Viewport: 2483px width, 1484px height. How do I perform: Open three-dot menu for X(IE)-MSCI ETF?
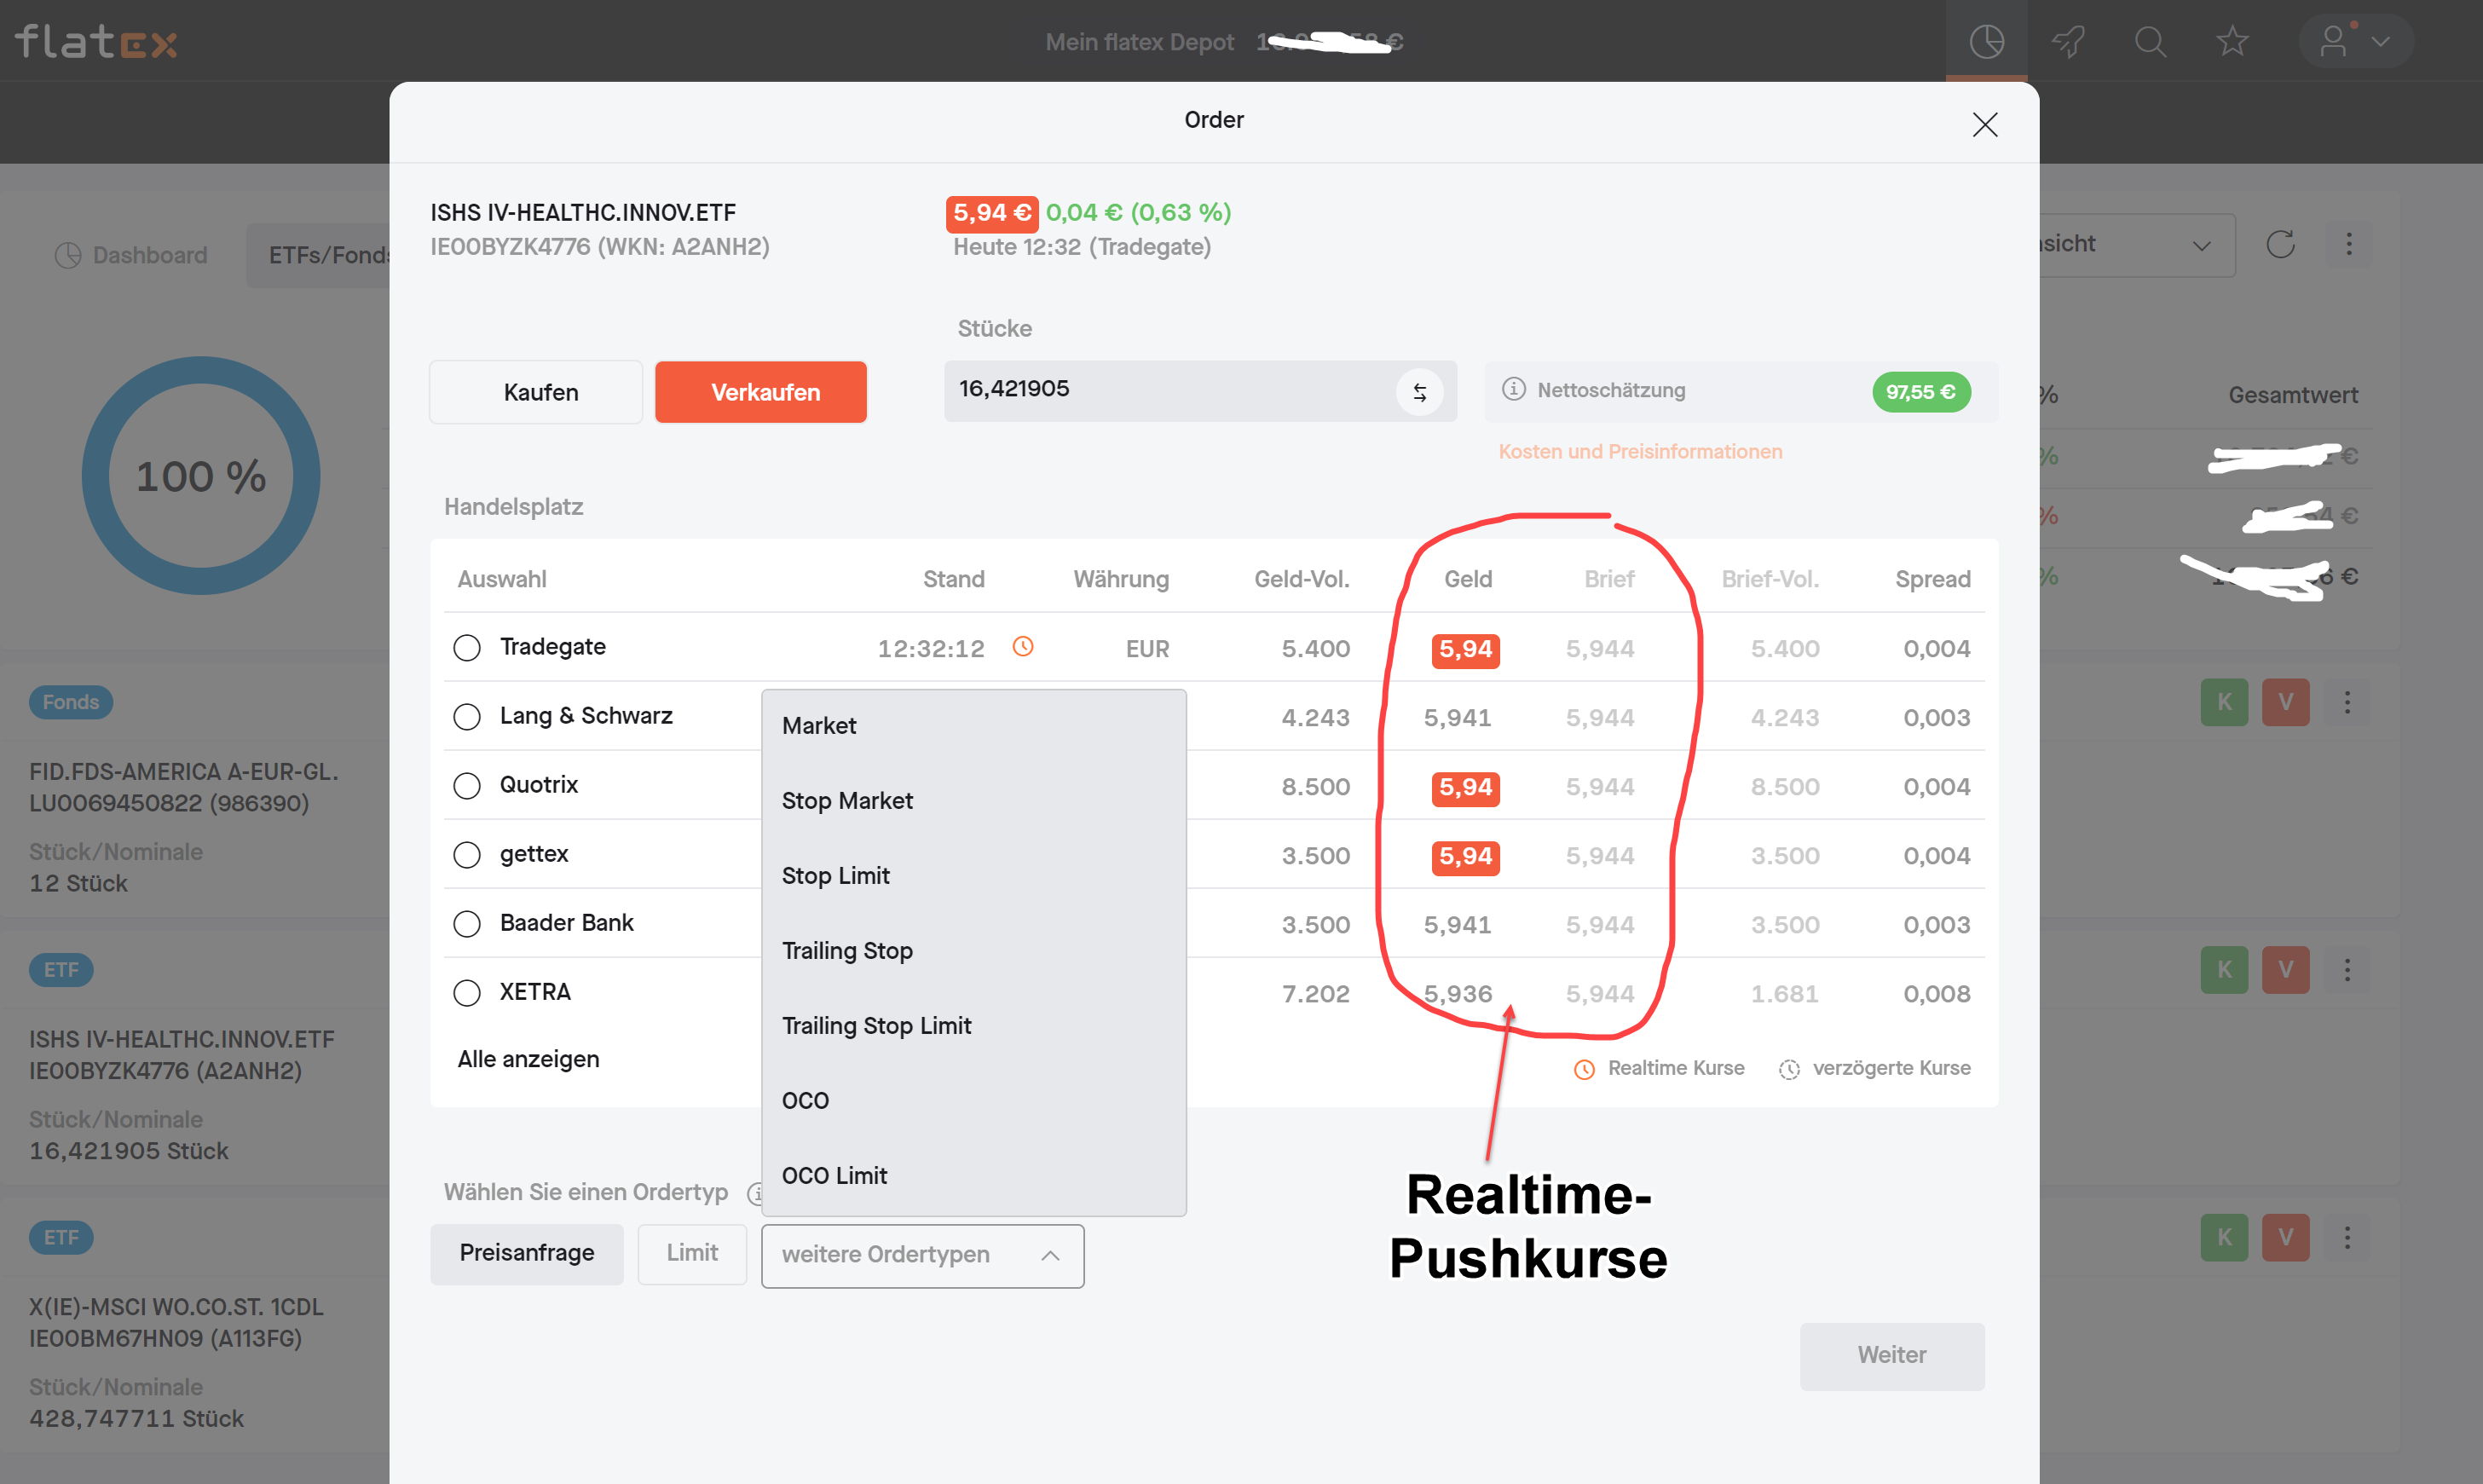pyautogui.click(x=2347, y=1237)
